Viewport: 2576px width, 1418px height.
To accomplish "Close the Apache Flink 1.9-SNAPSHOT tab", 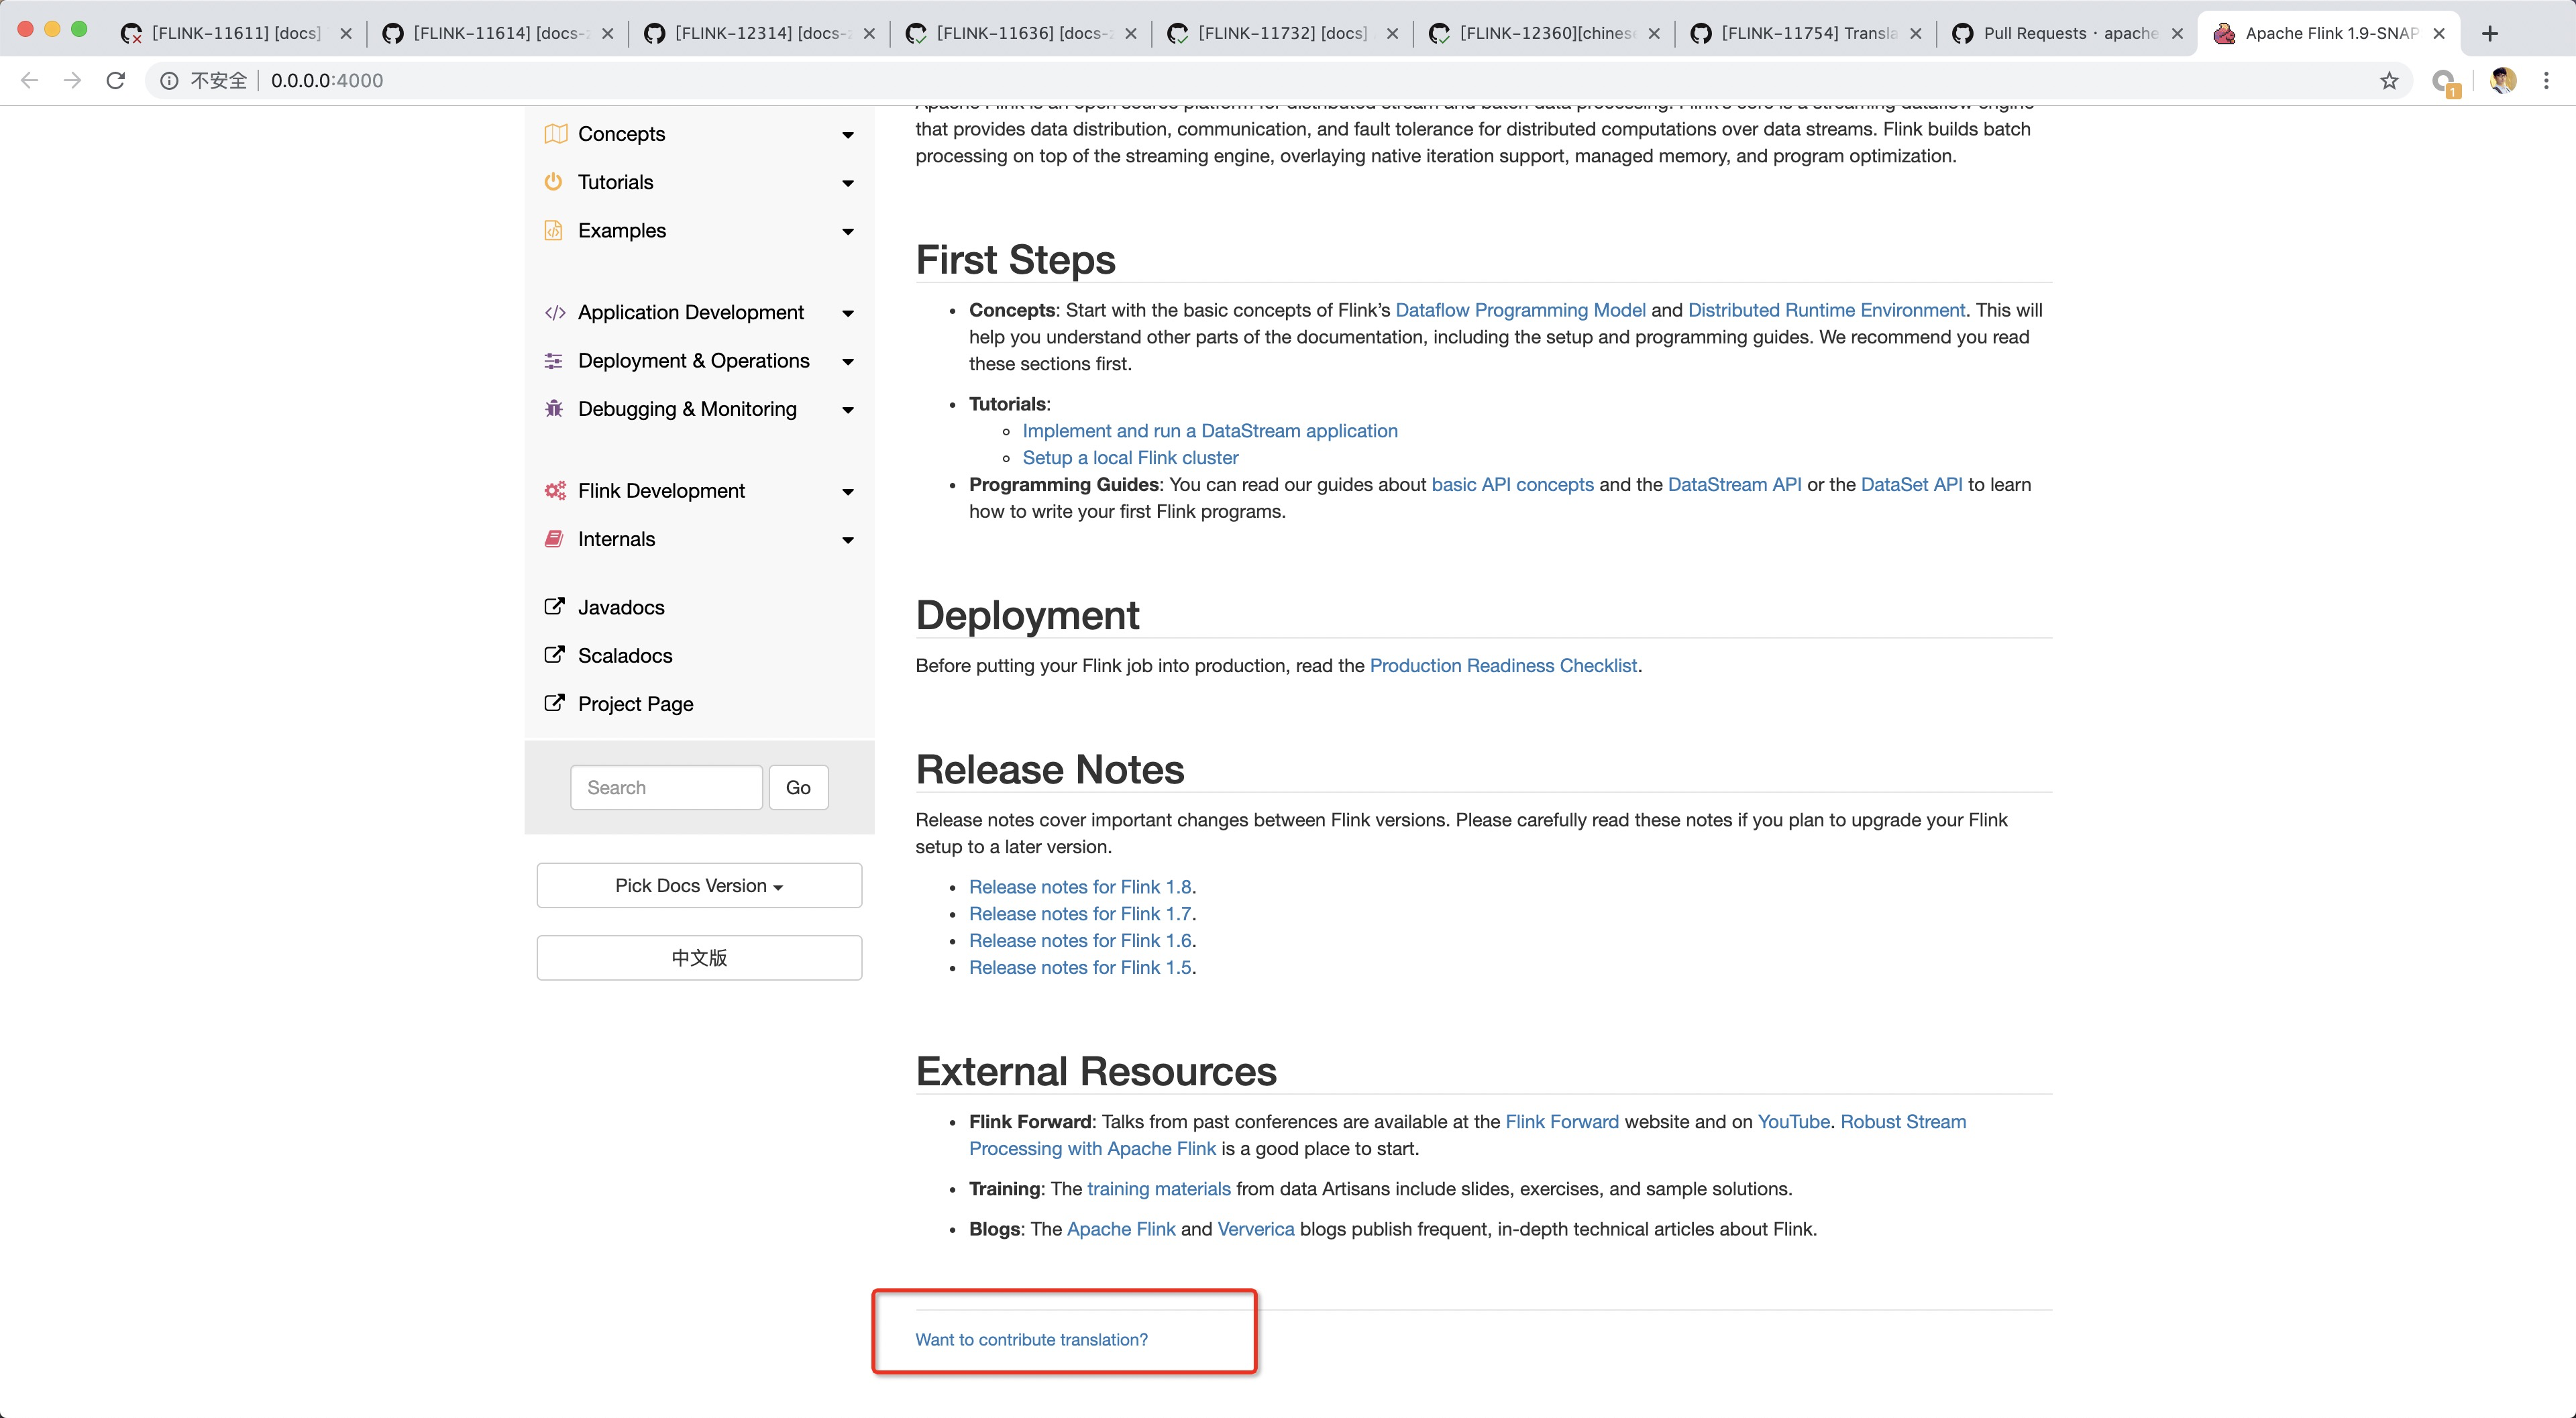I will click(x=2439, y=33).
